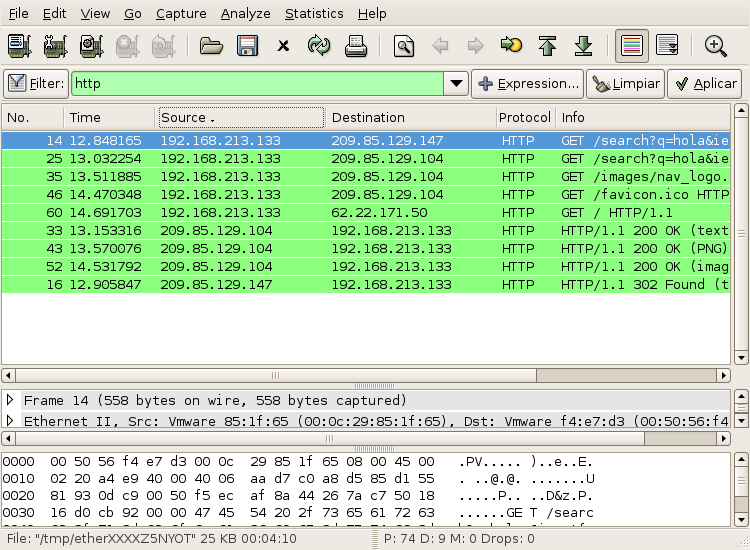Open the Statistics menu
The width and height of the screenshot is (750, 550).
click(x=314, y=14)
